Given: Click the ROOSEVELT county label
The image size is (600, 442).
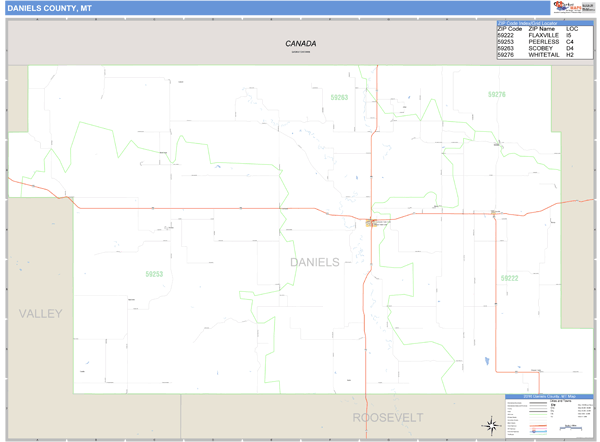Looking at the screenshot, I should tap(387, 417).
